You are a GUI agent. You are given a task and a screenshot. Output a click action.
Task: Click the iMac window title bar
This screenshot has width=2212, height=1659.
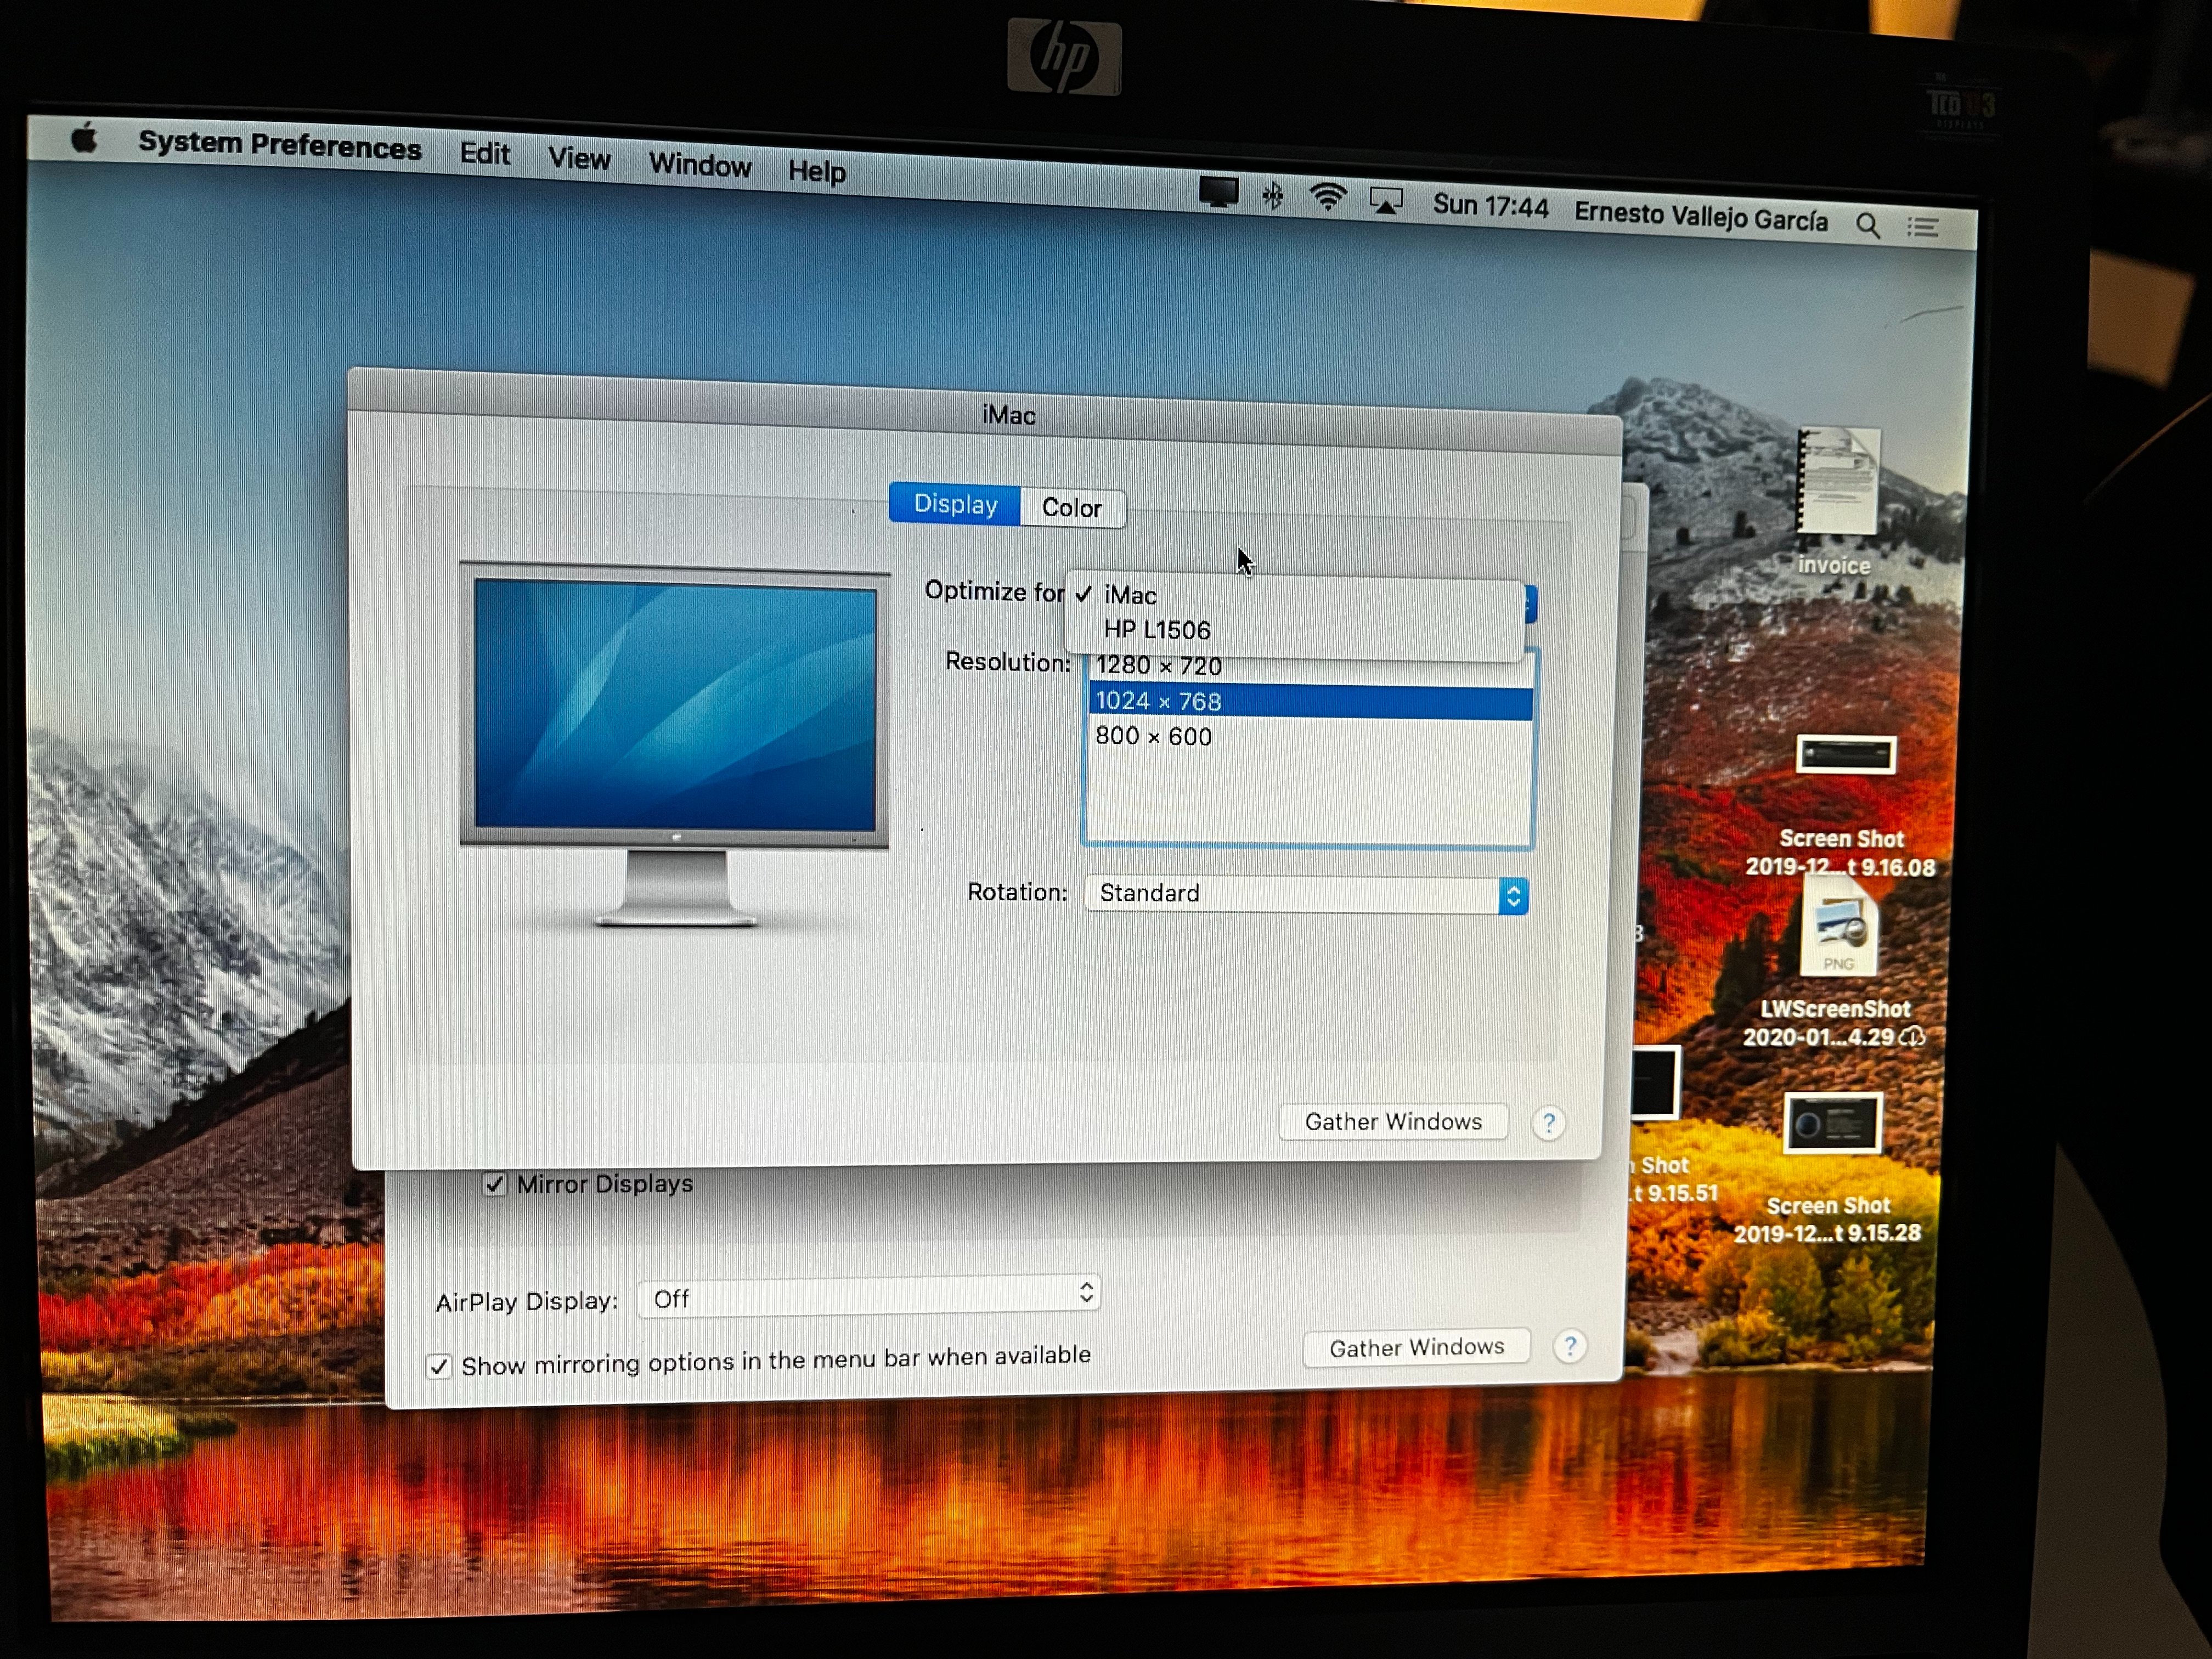[985, 411]
